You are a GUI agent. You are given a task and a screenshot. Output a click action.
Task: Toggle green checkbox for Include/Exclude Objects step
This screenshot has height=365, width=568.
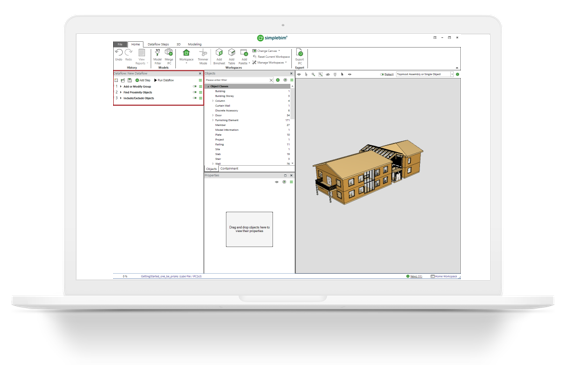(x=200, y=98)
